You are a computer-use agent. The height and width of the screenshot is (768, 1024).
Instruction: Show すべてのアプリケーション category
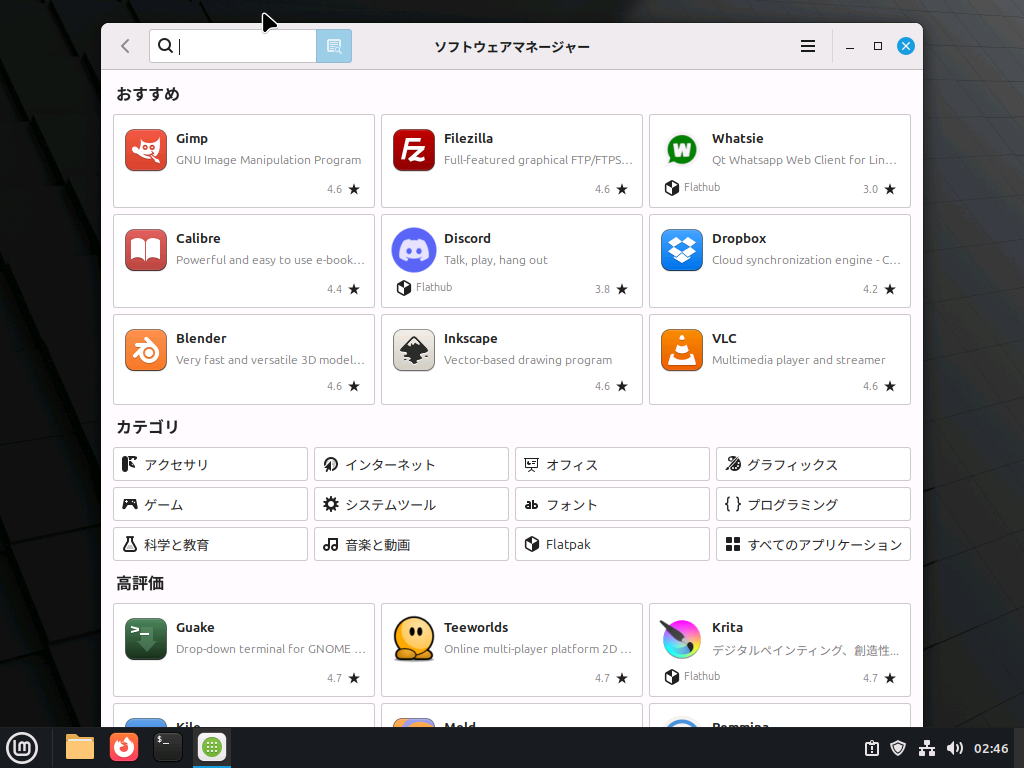[x=813, y=545]
